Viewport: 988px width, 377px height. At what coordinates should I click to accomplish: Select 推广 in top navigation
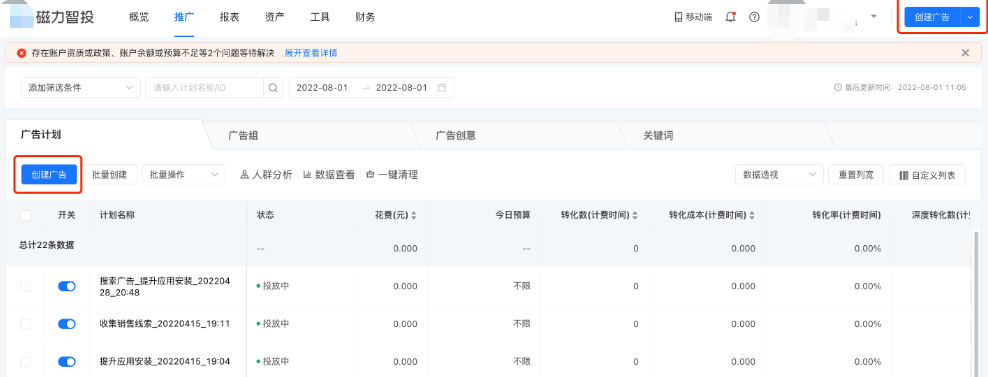[184, 17]
